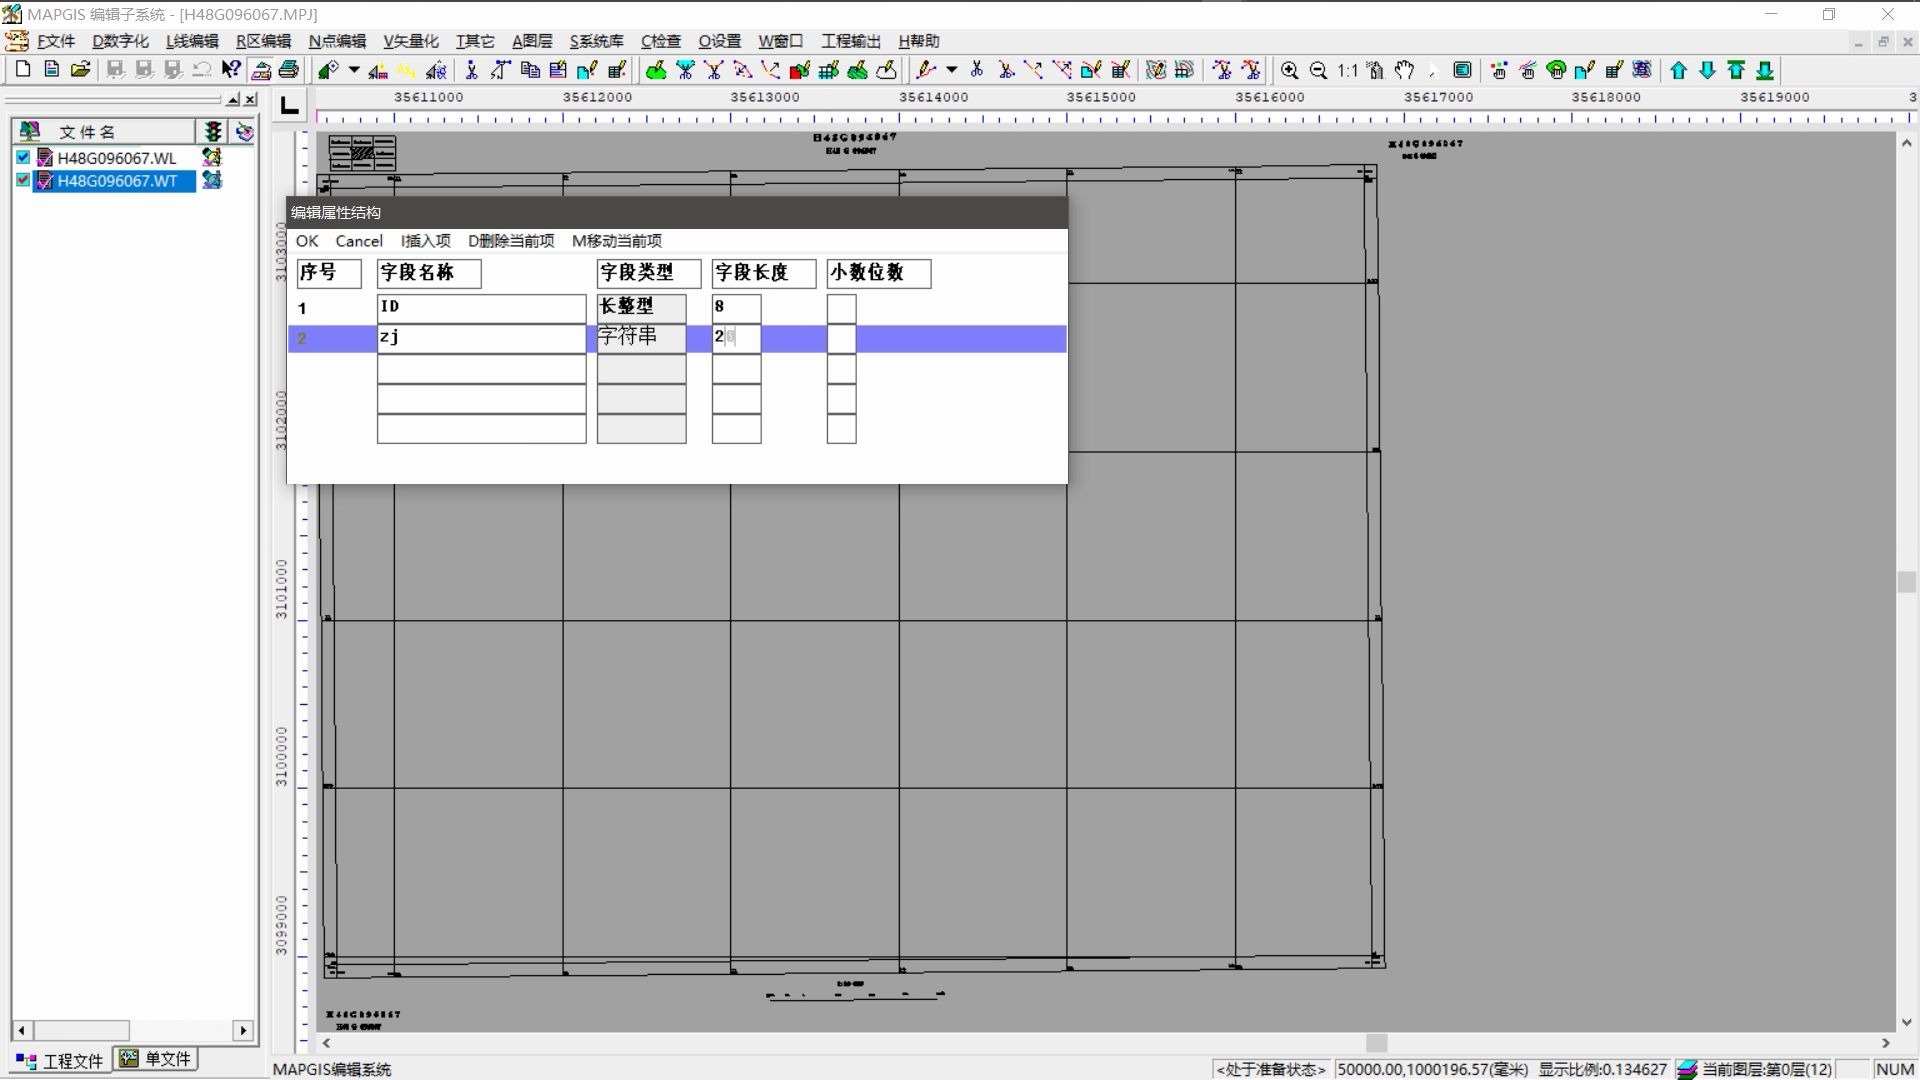Click the field length input showing 20
The image size is (1920, 1080).
[x=736, y=337]
